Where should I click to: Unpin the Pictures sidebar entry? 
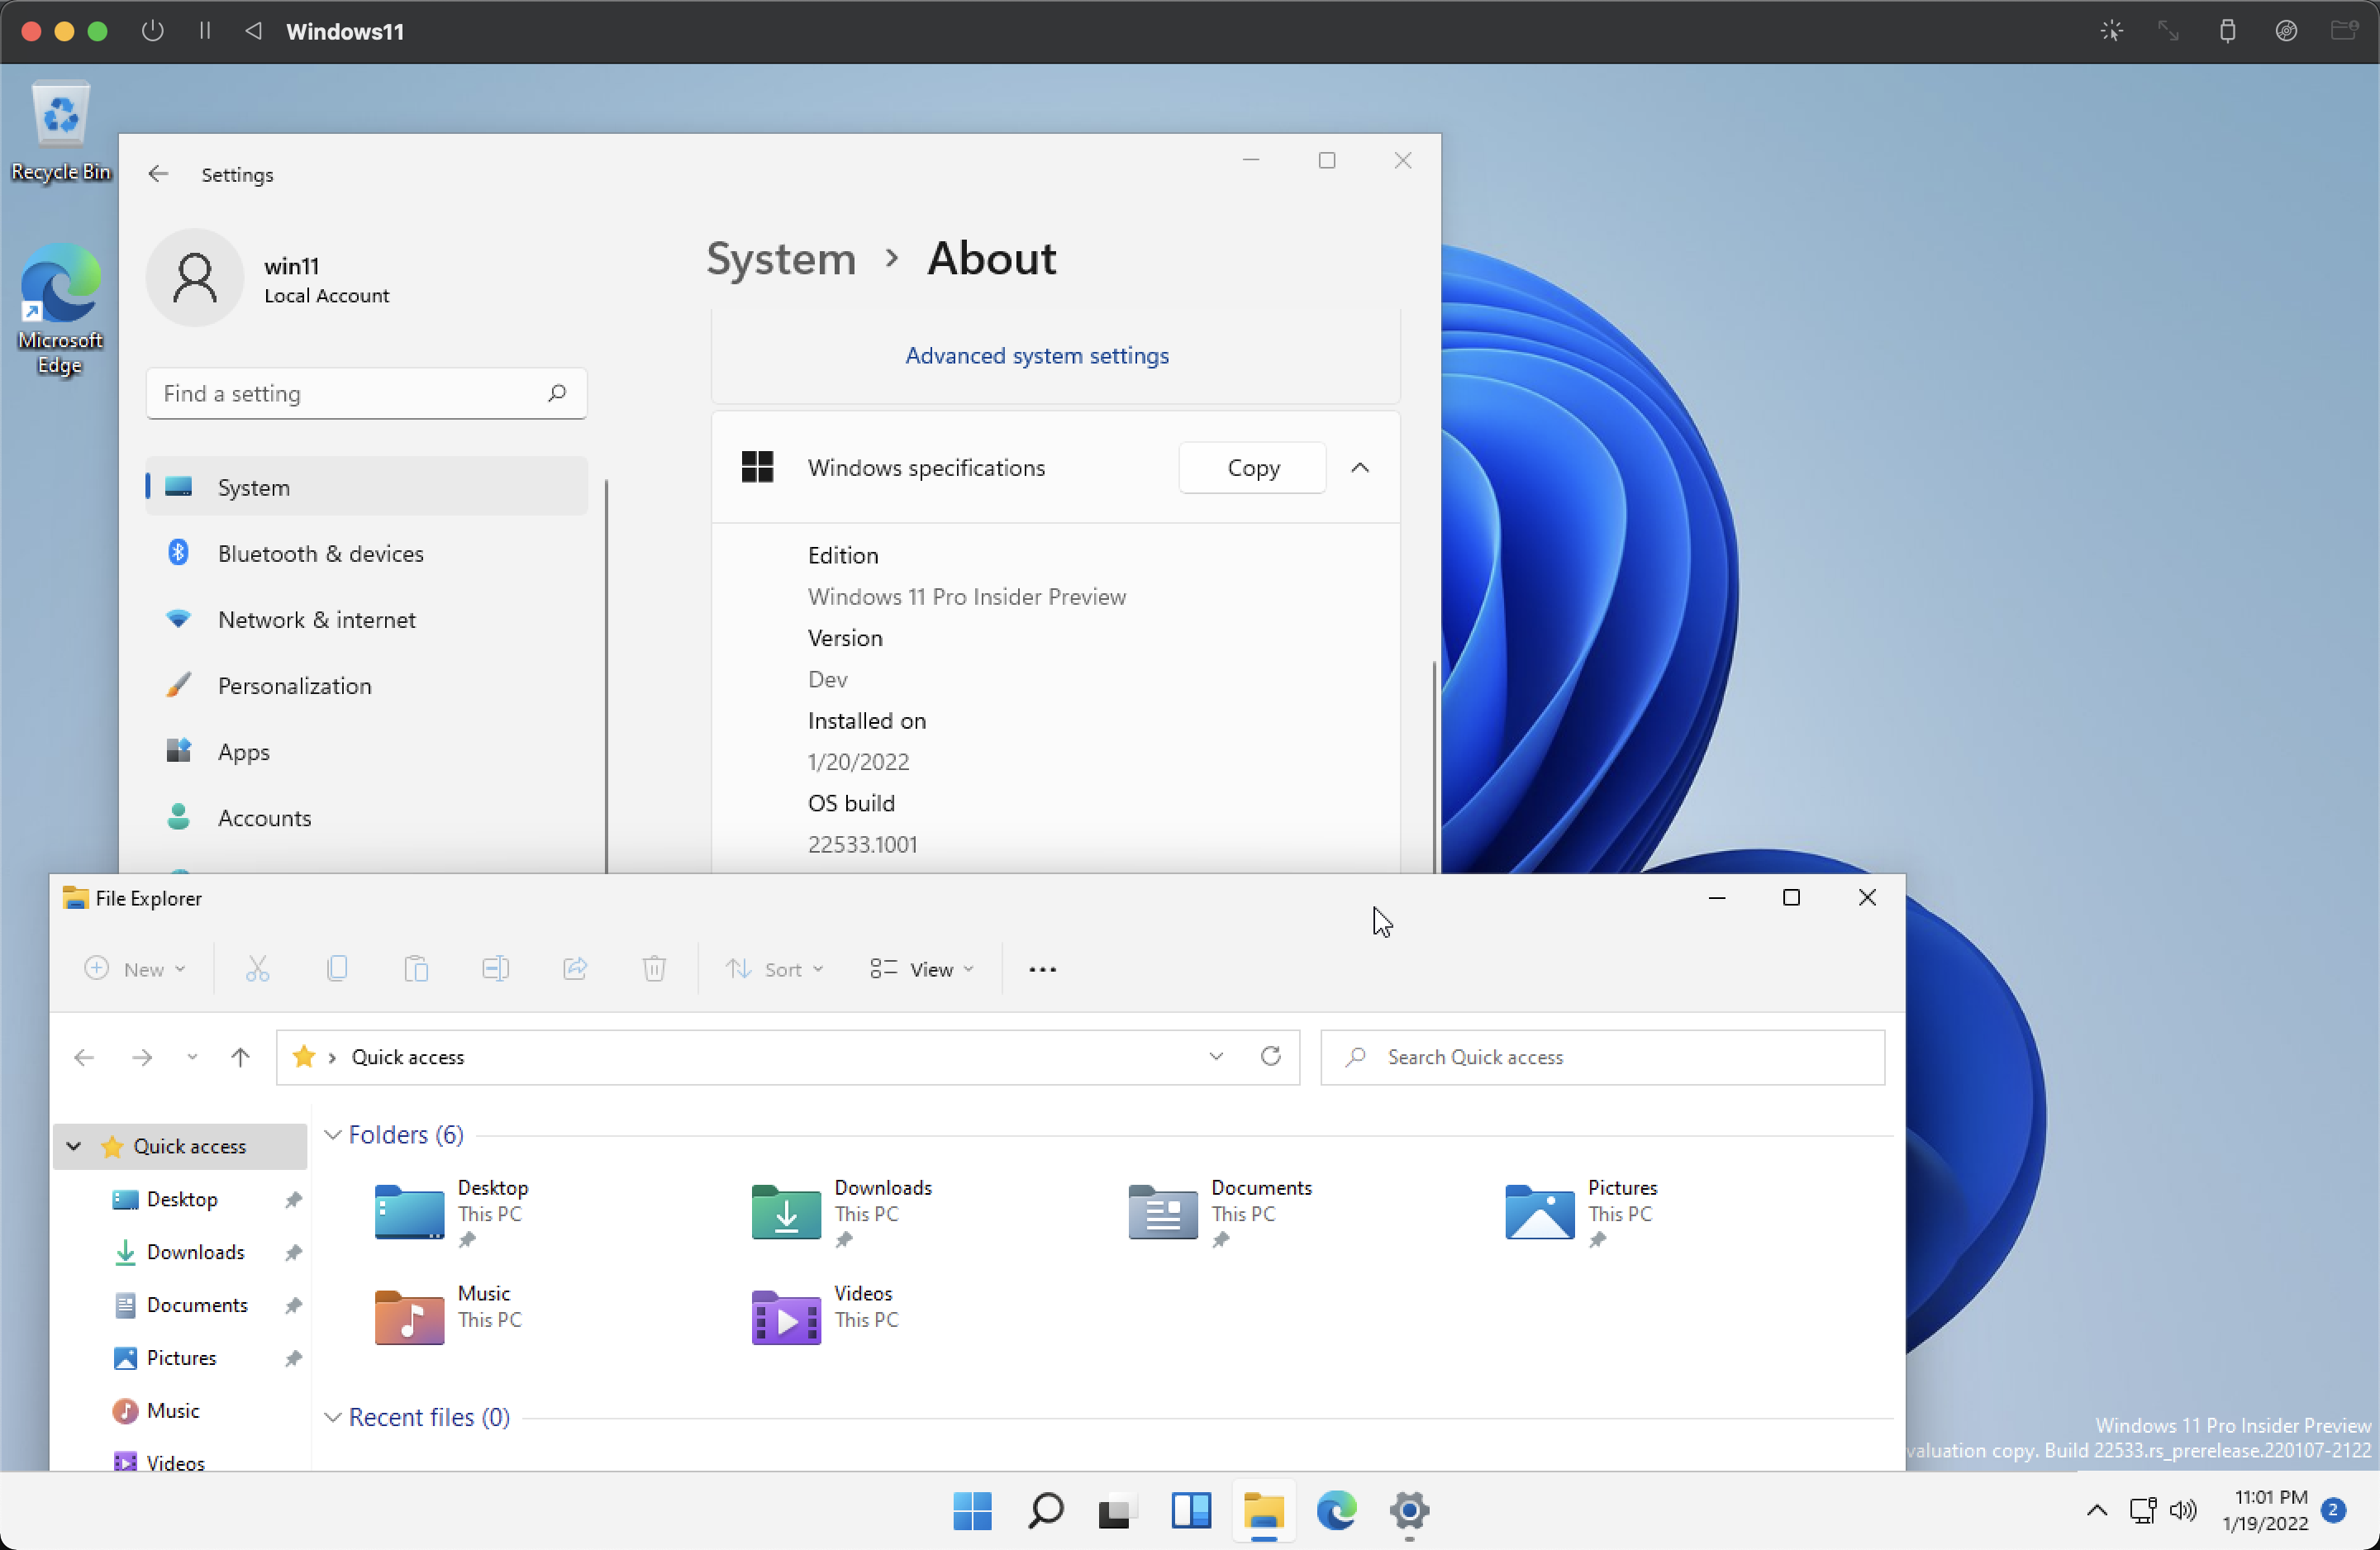pos(293,1358)
